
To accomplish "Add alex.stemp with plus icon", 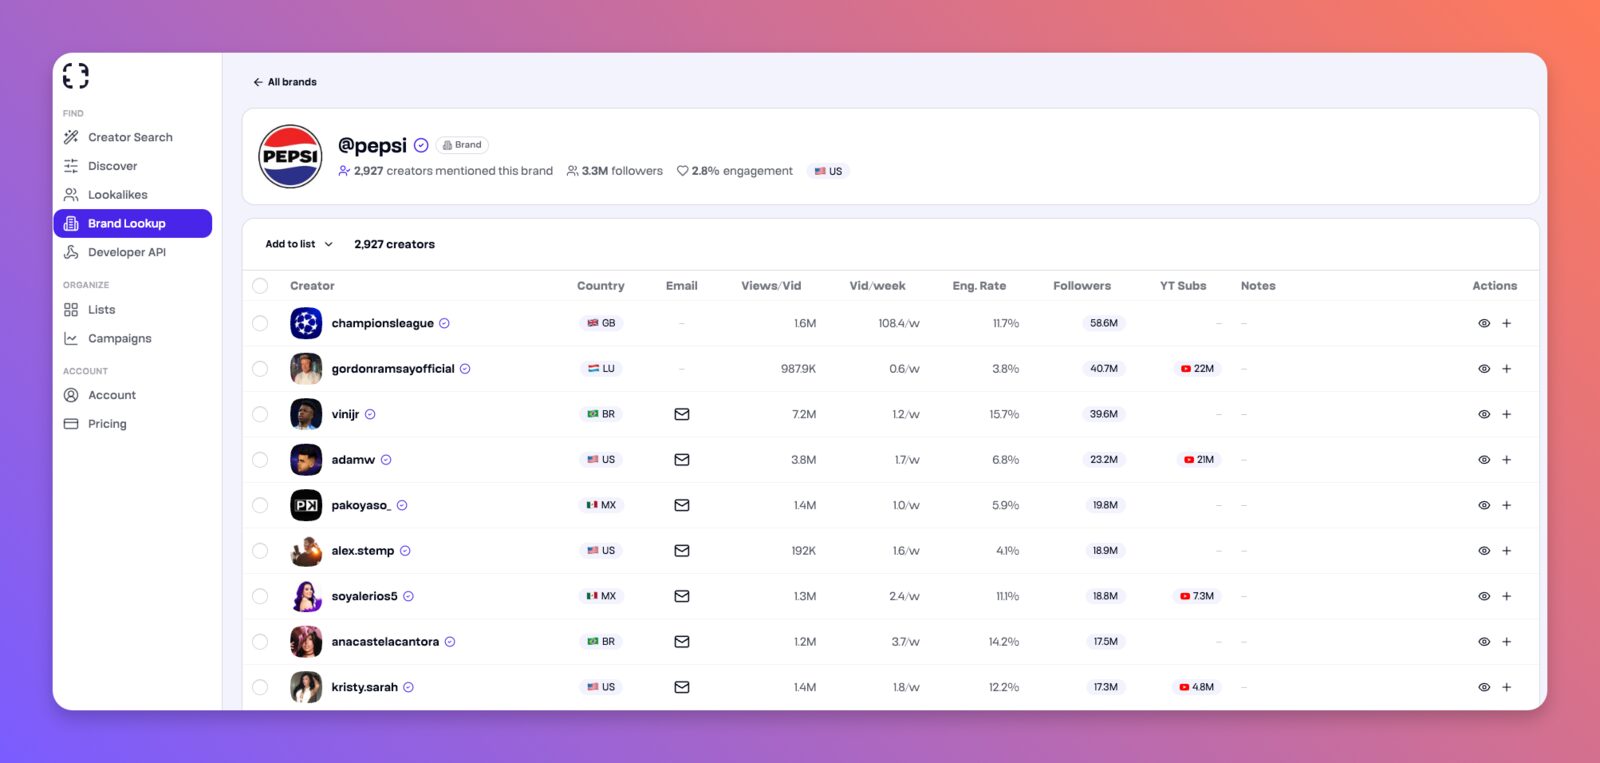I will click(x=1507, y=551).
